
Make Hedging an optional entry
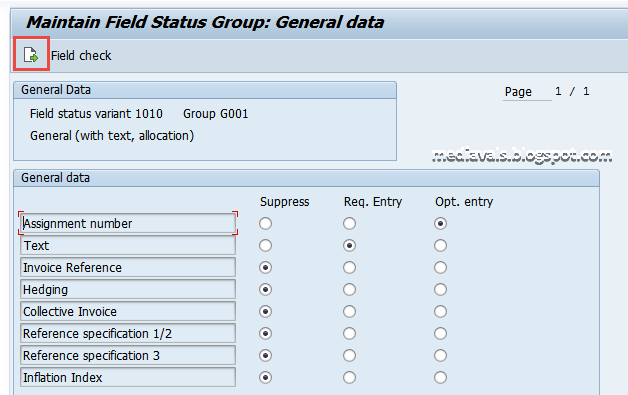click(440, 290)
